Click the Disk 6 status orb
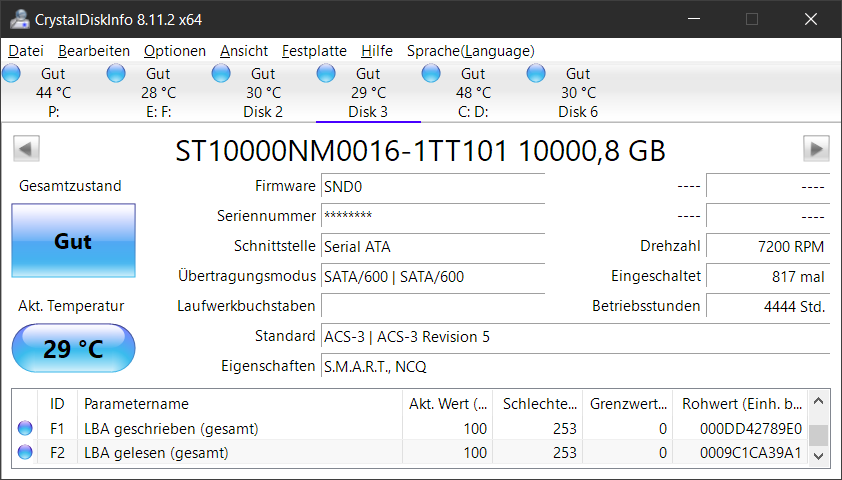The image size is (842, 480). coord(536,73)
